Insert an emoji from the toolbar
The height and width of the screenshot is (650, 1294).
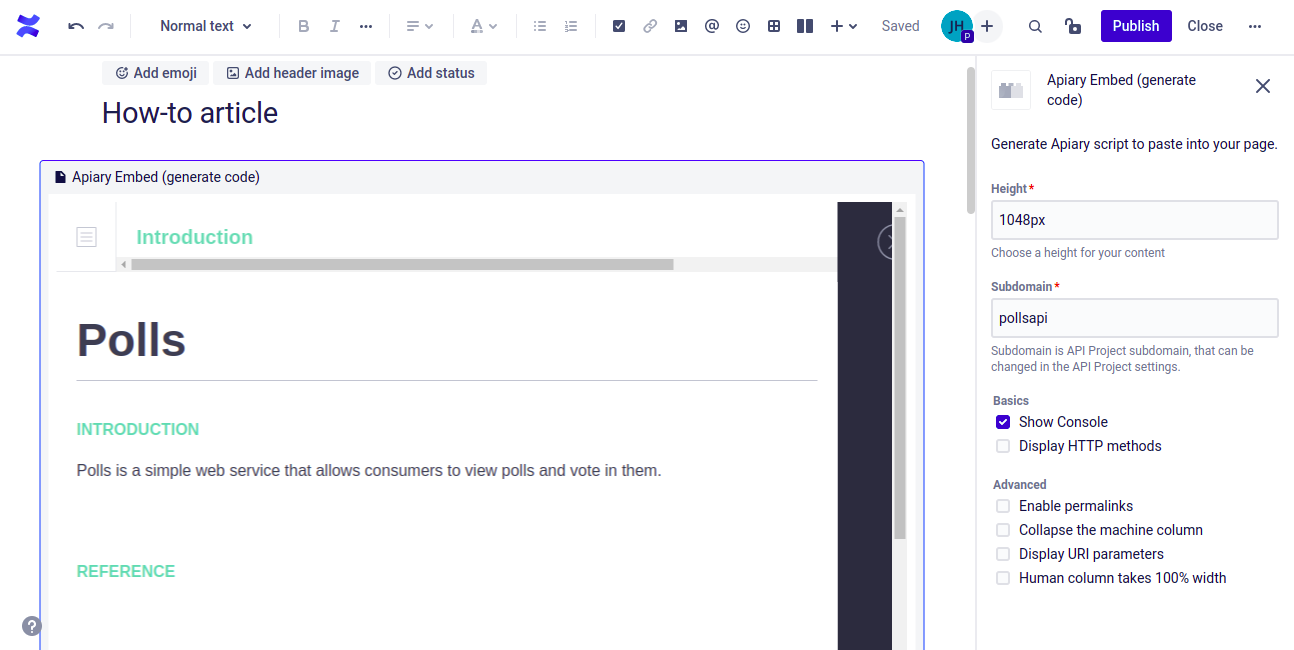[743, 27]
